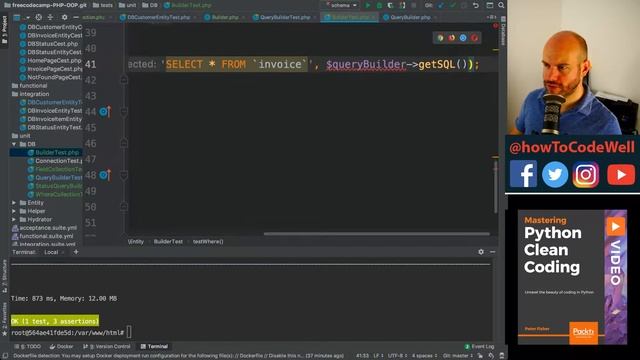Start the debug run with bug icon
The width and height of the screenshot is (640, 360).
click(x=379, y=5)
